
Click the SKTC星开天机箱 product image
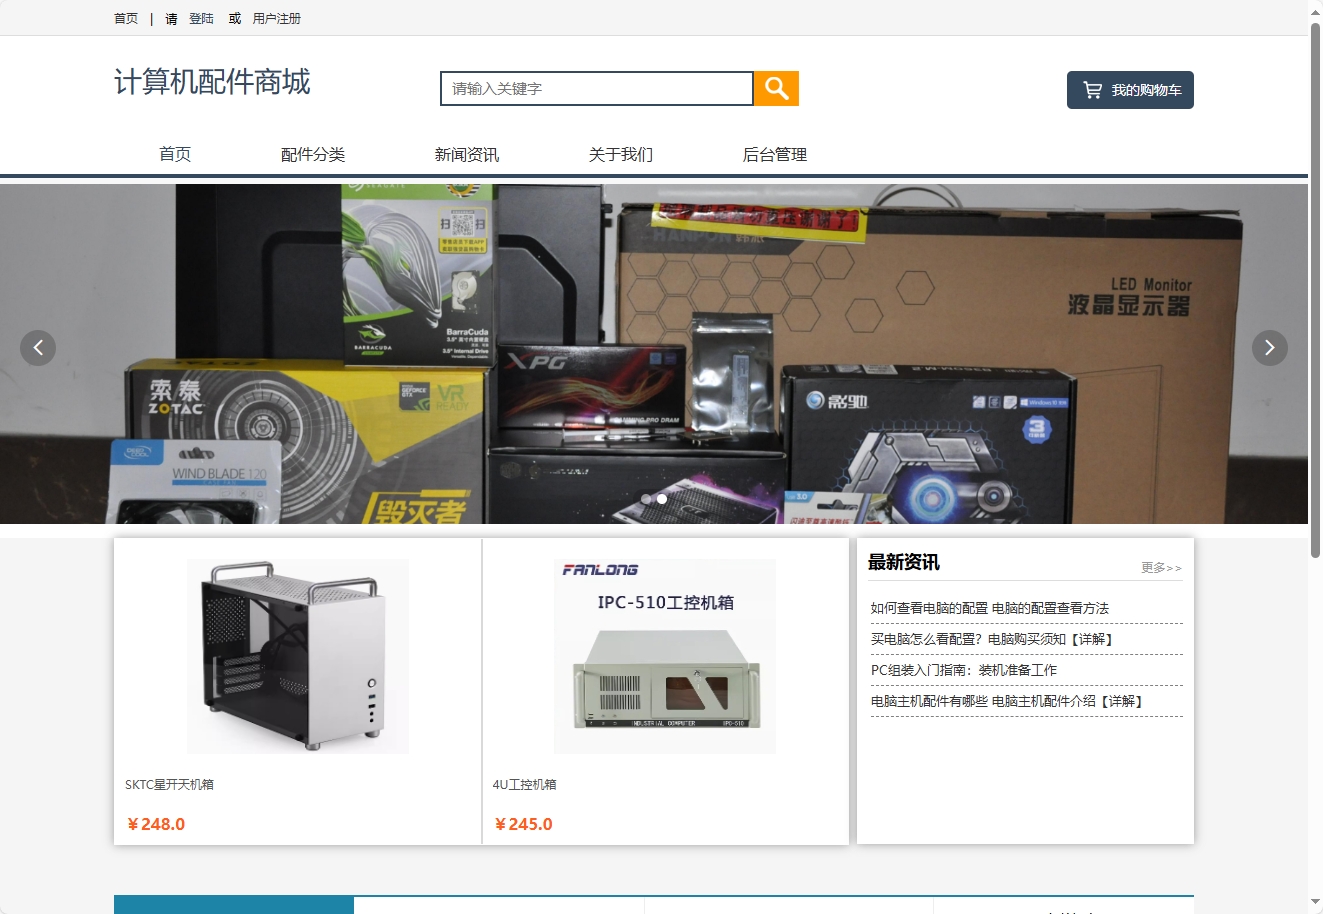tap(297, 655)
